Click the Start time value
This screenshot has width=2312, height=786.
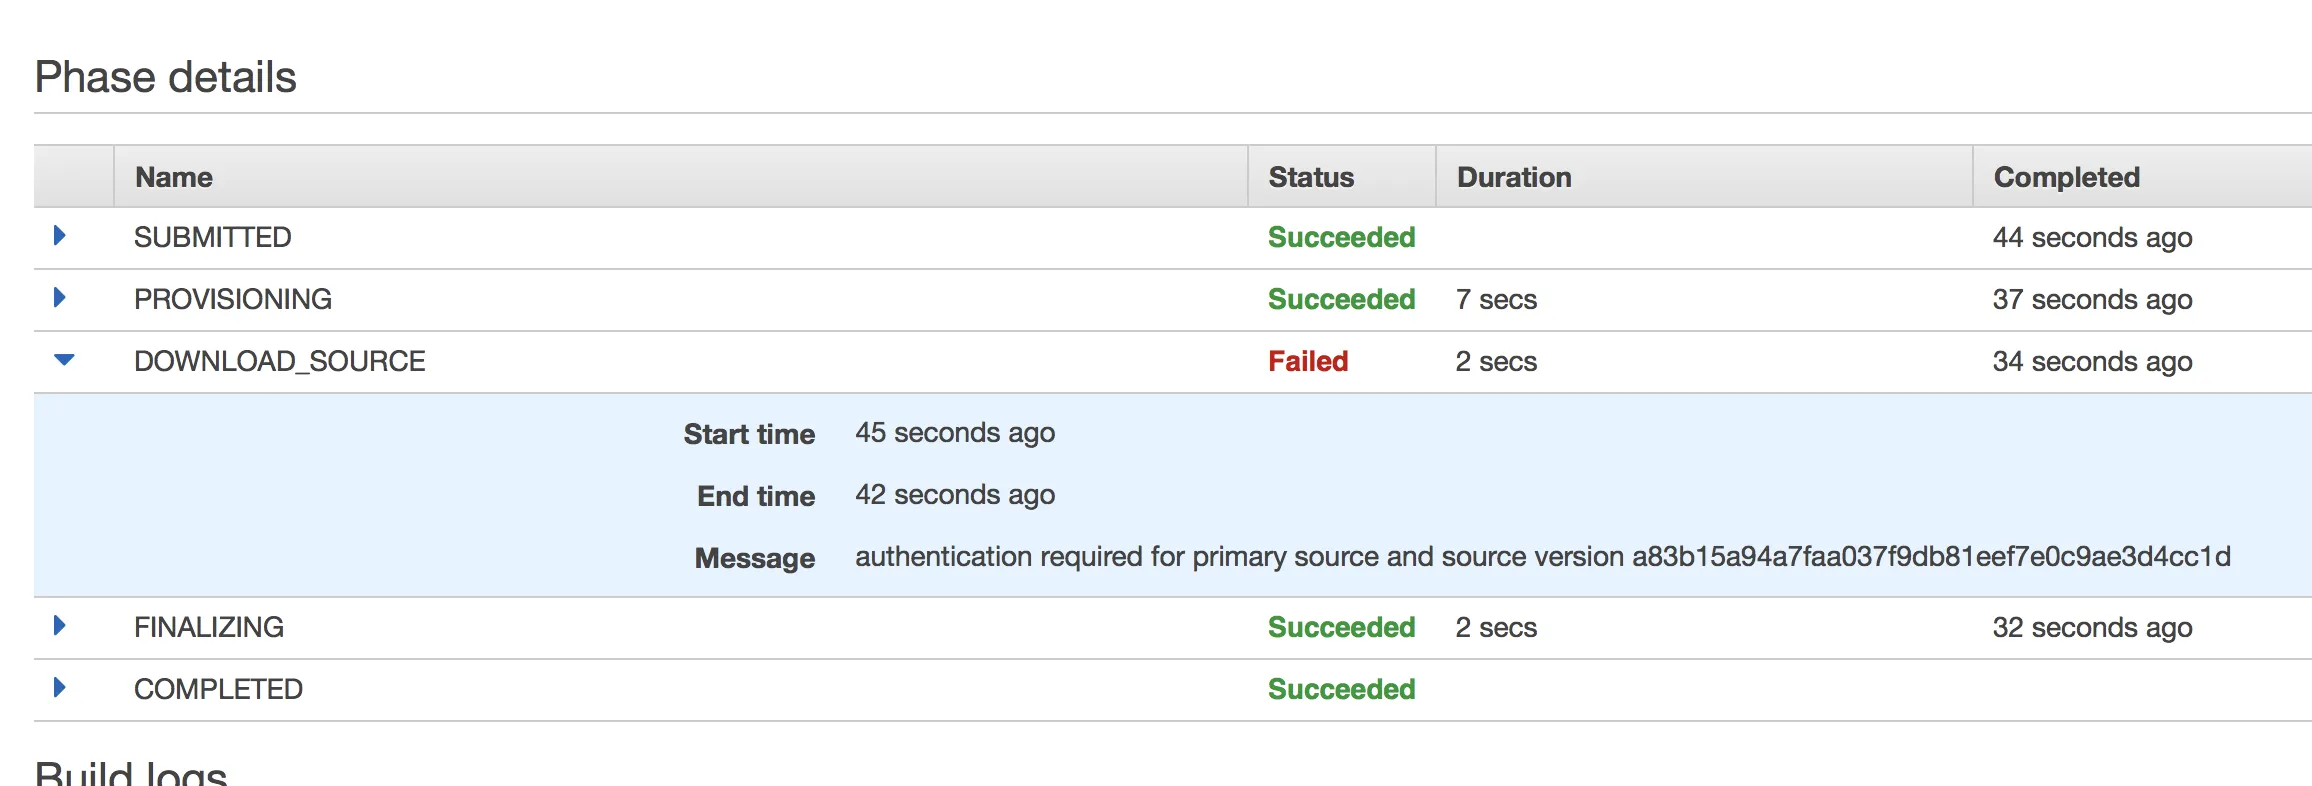(954, 433)
